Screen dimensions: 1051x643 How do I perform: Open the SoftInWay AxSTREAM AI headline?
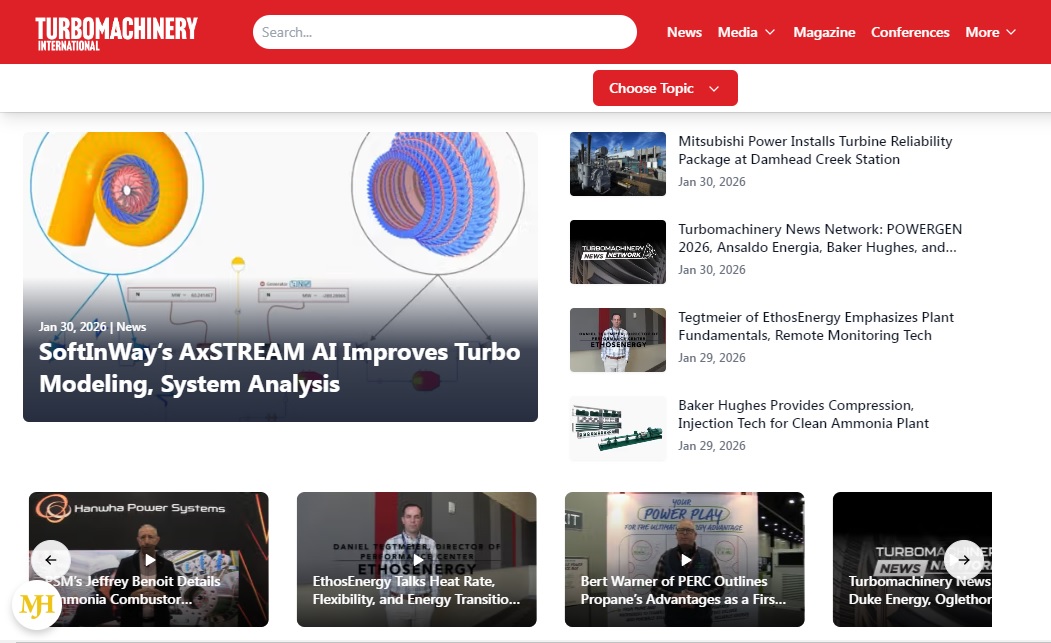(279, 368)
